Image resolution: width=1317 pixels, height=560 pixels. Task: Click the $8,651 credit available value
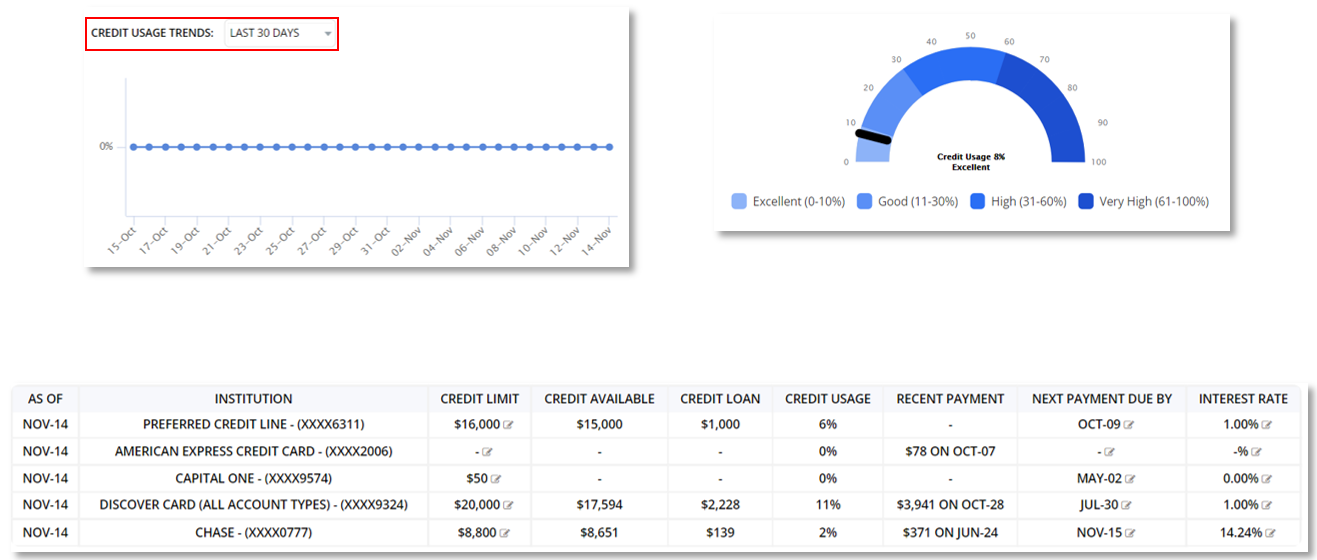coord(600,533)
